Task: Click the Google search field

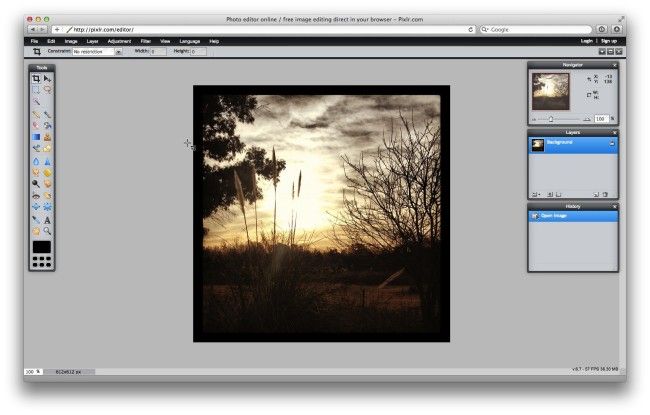Action: coord(536,29)
